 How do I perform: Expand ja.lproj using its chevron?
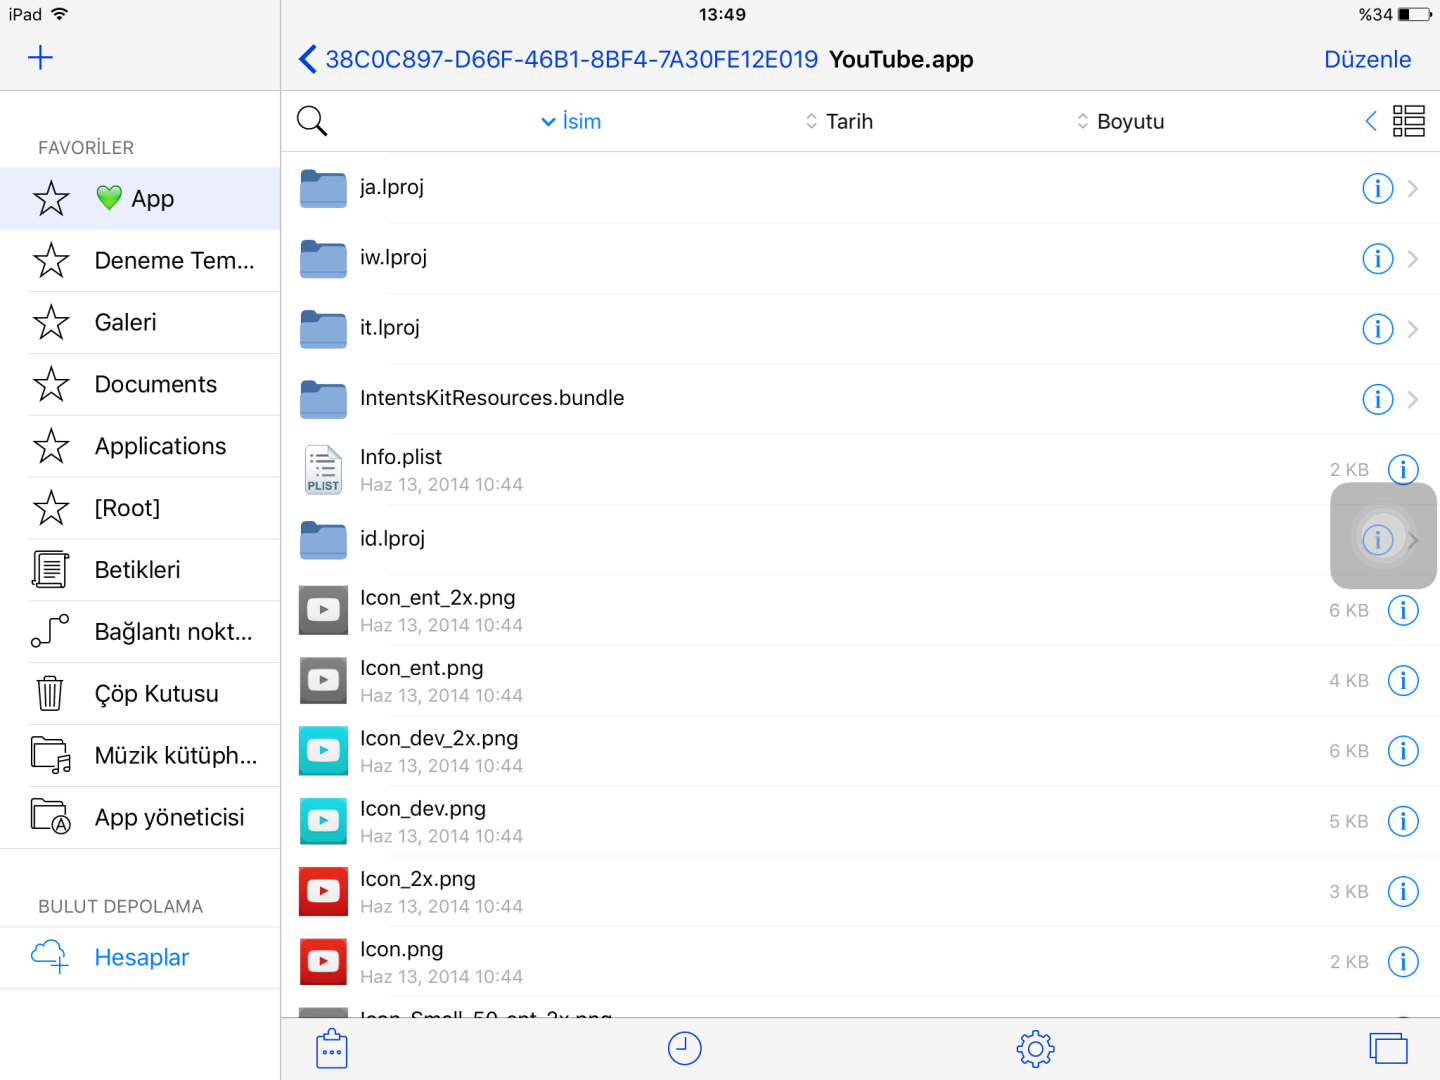tap(1413, 188)
